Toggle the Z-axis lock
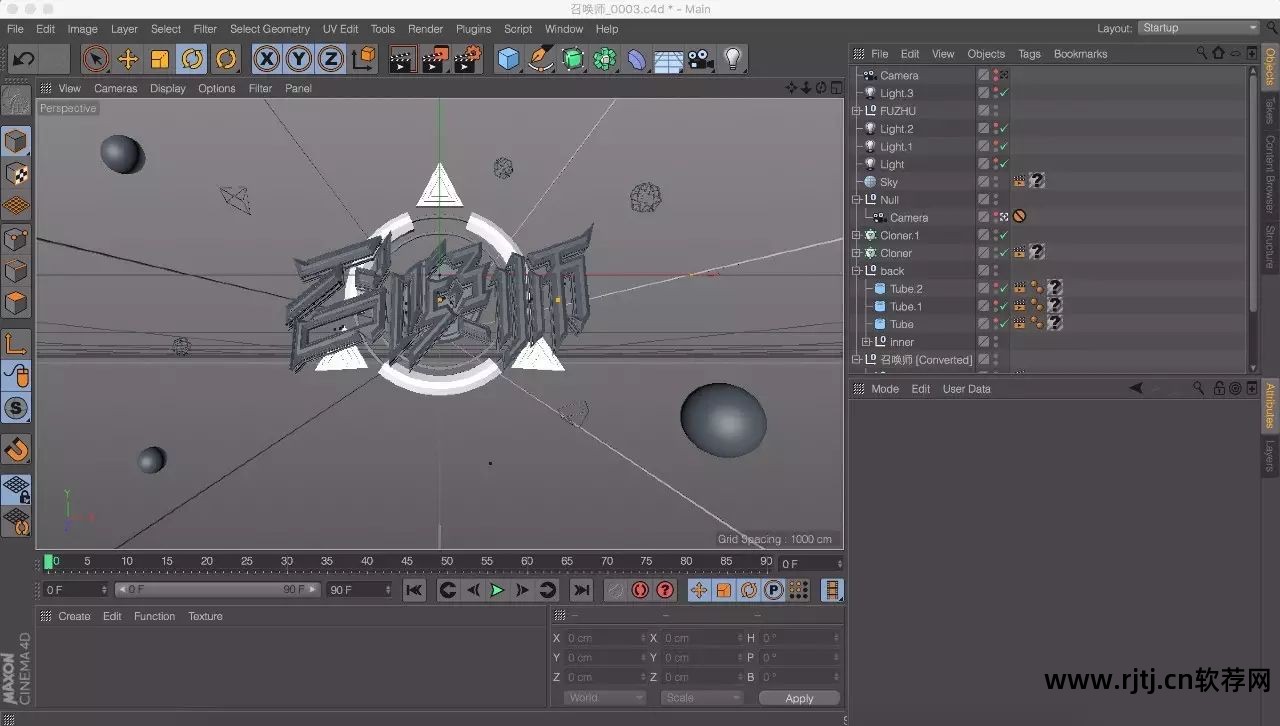This screenshot has height=726, width=1280. point(331,59)
